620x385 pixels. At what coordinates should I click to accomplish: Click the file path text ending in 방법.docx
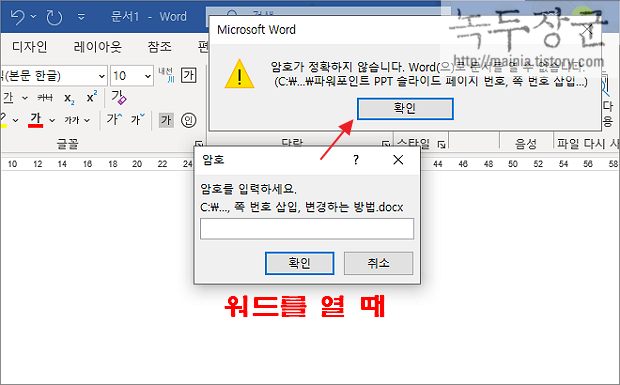pyautogui.click(x=302, y=207)
